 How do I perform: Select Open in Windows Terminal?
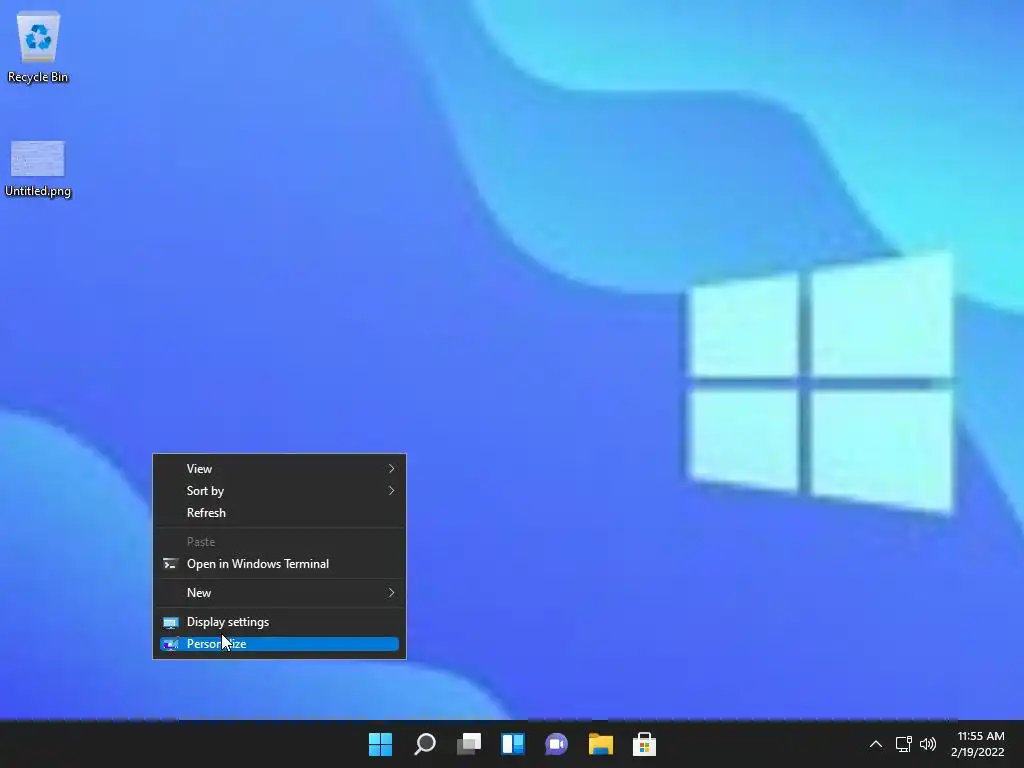tap(280, 564)
